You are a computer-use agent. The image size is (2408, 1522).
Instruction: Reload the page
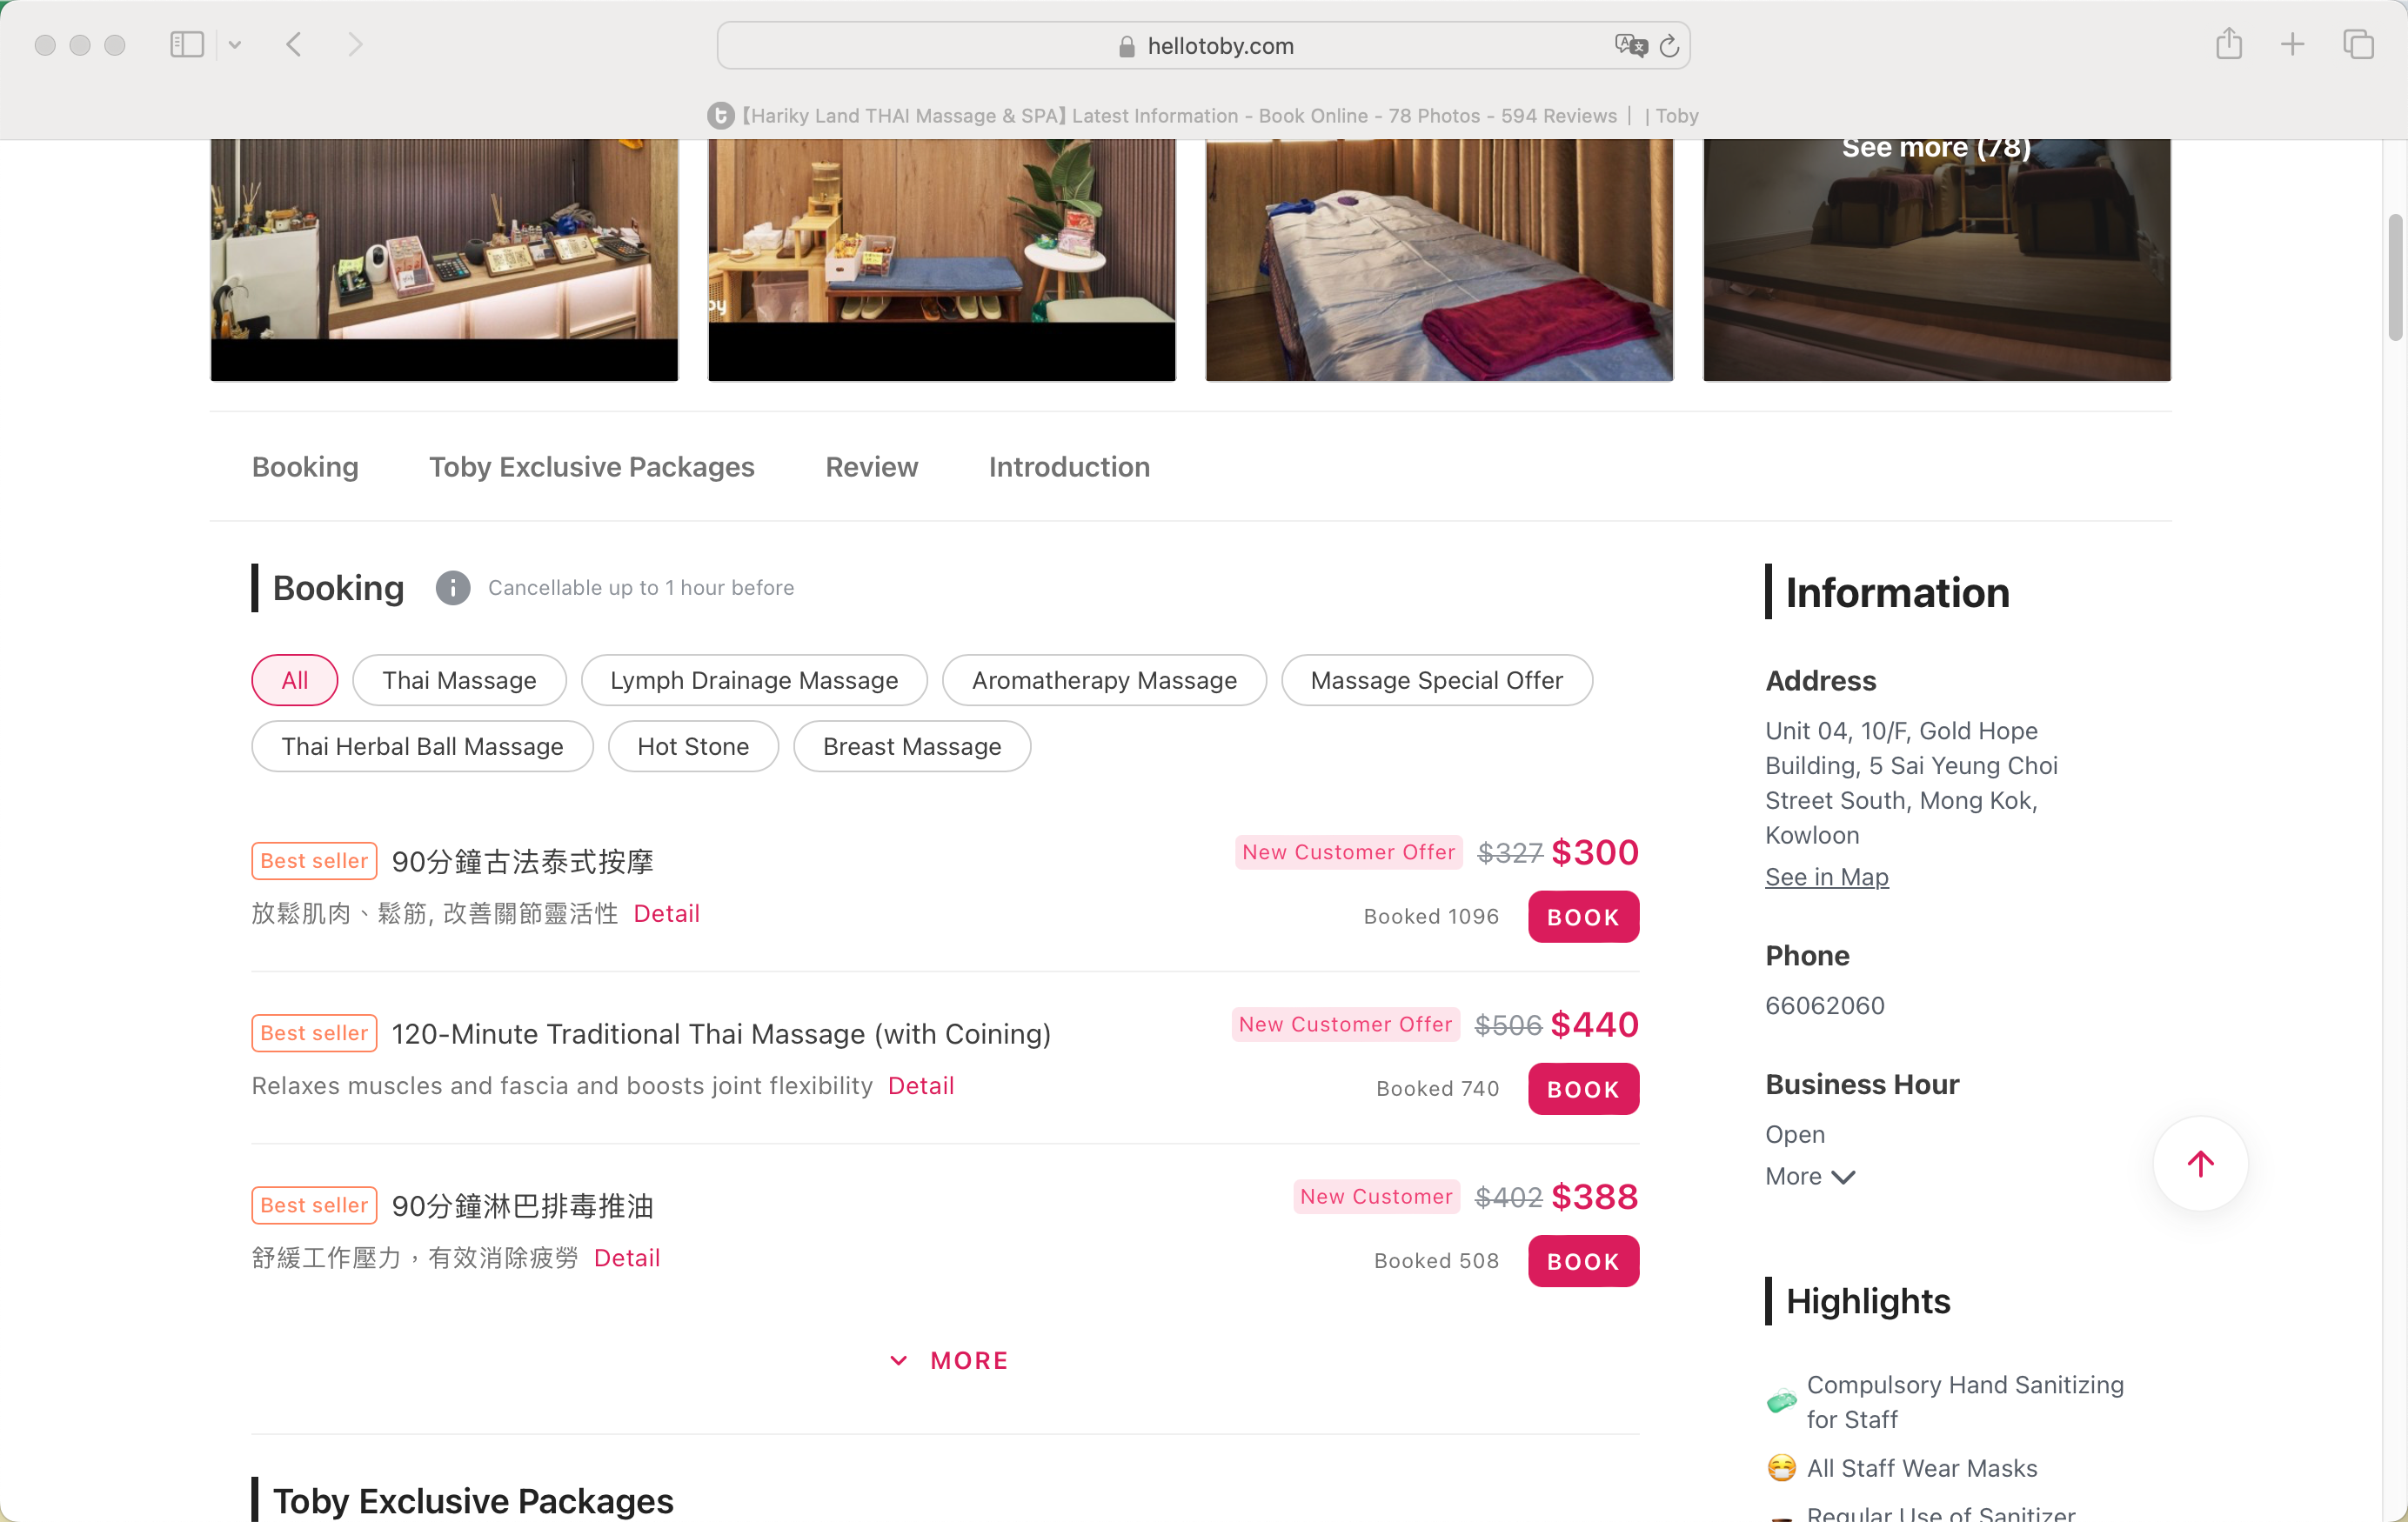pos(1669,46)
